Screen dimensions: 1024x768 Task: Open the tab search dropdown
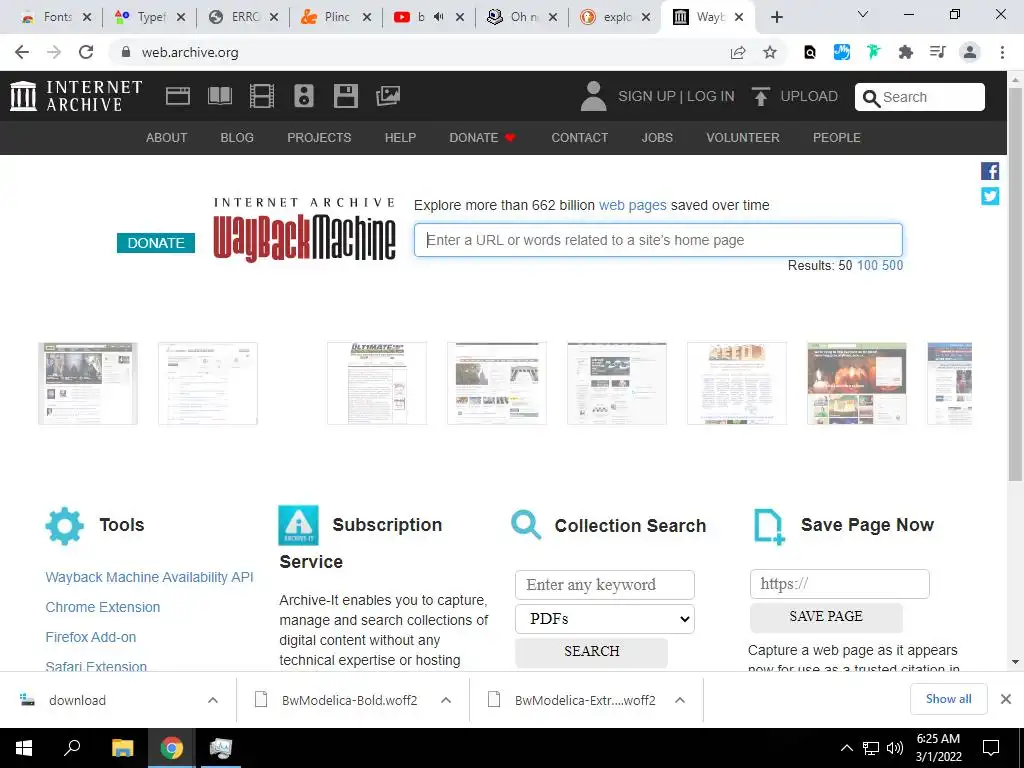click(863, 14)
